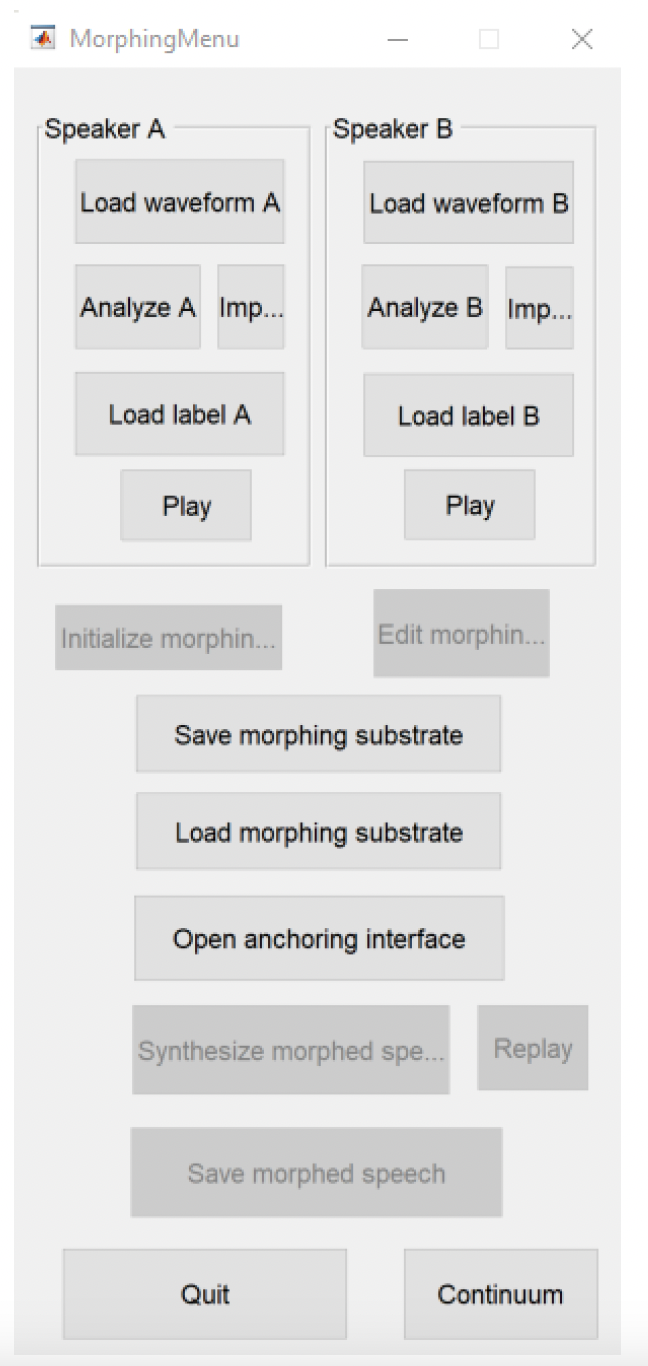Load waveform B for Speaker B

click(468, 203)
